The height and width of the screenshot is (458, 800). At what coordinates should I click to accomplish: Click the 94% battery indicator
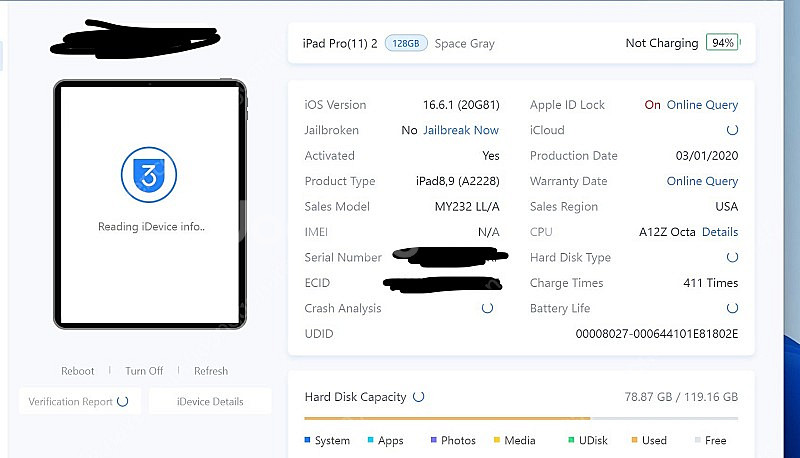click(722, 43)
